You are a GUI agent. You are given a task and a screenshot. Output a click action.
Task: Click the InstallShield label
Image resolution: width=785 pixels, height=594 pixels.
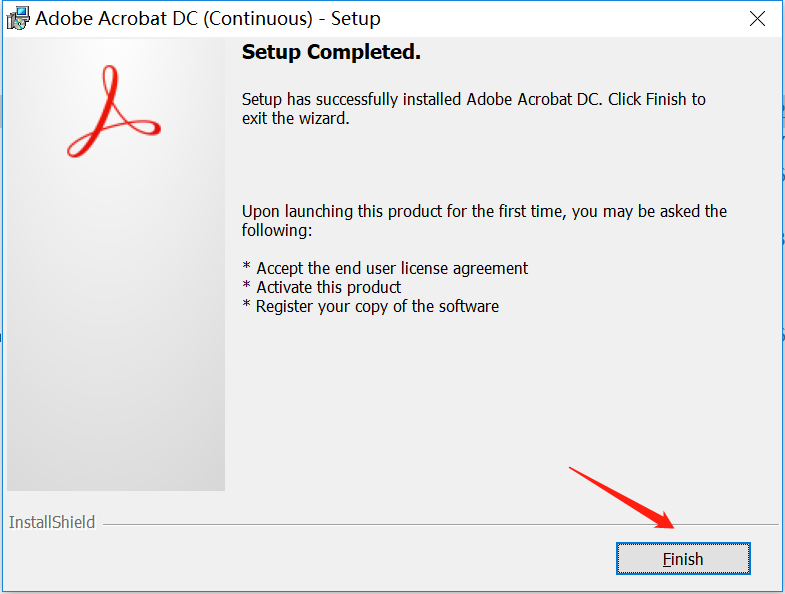tap(52, 522)
